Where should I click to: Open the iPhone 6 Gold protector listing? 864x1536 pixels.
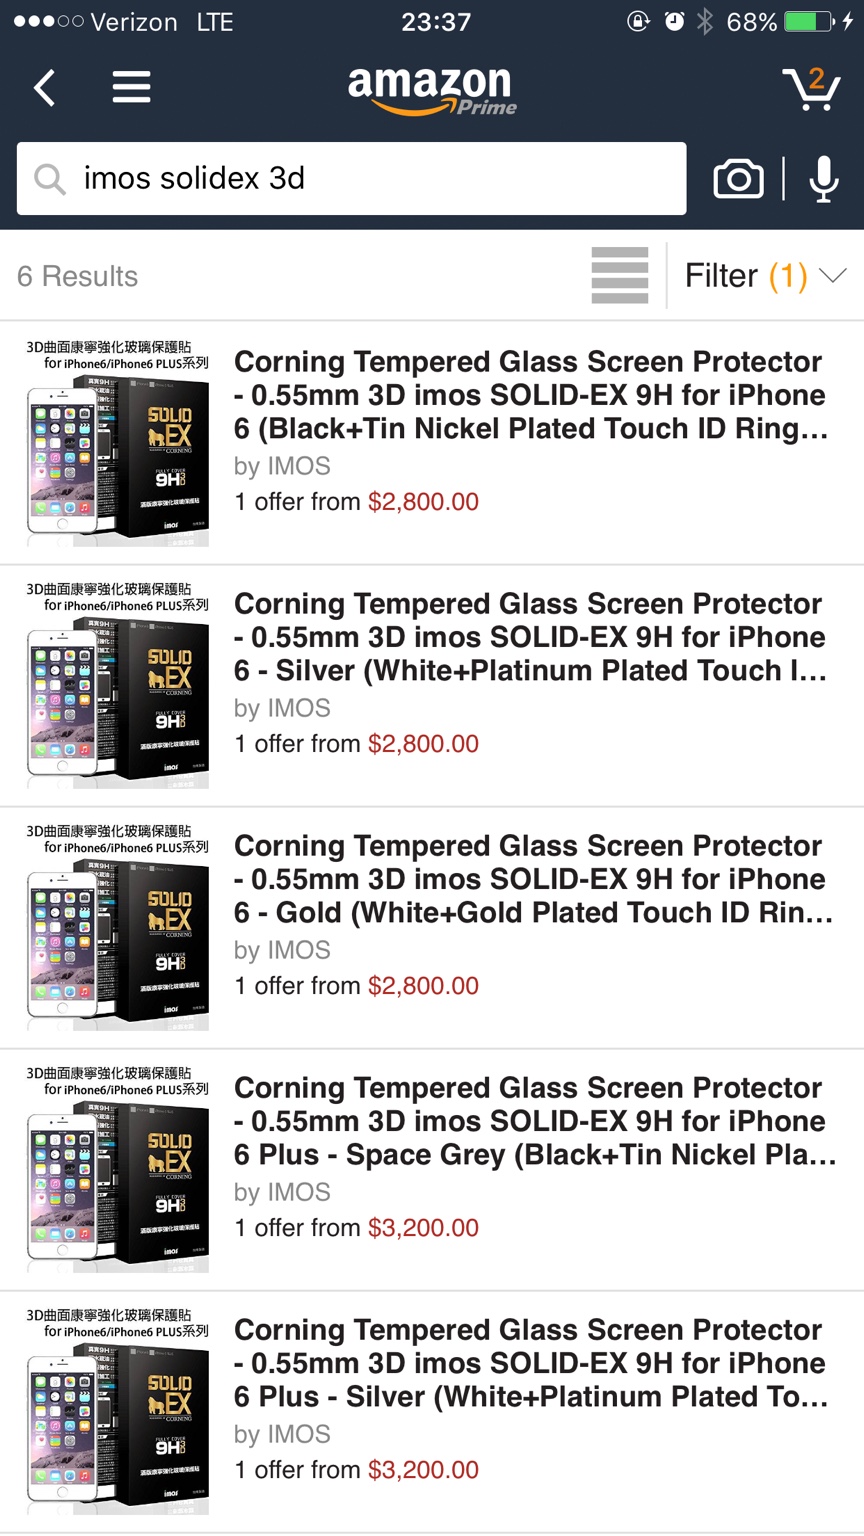(x=530, y=879)
